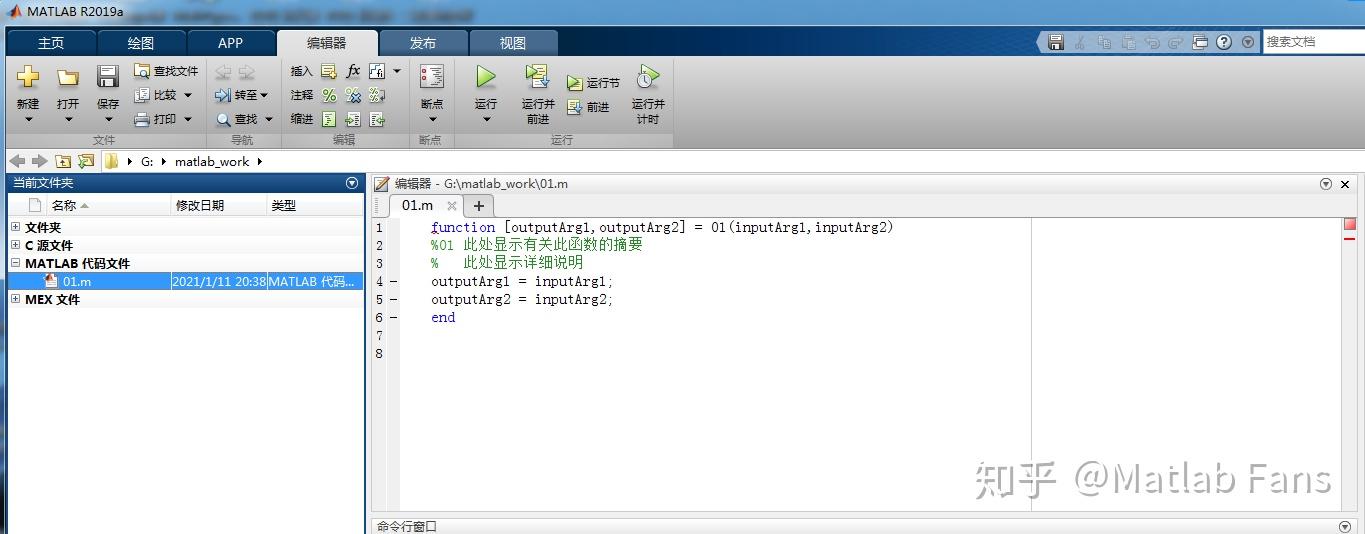The width and height of the screenshot is (1365, 534).
Task: Switch to the 视图 (View) tab
Action: (513, 43)
